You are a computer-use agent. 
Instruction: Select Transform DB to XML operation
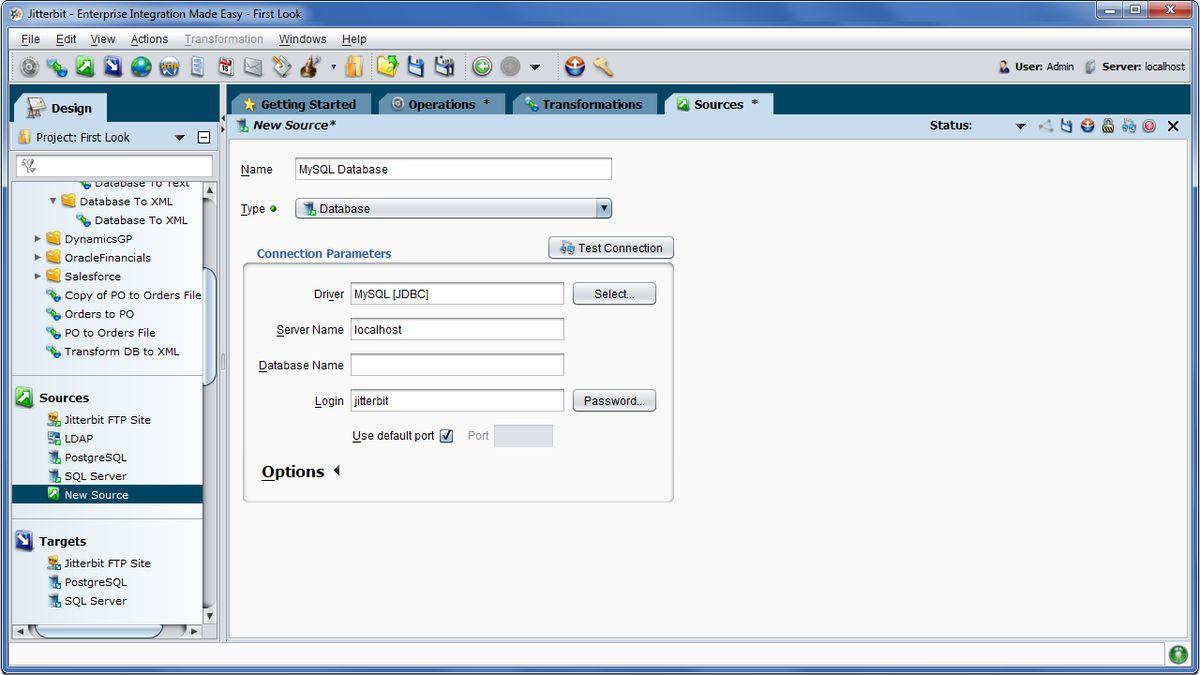point(122,351)
